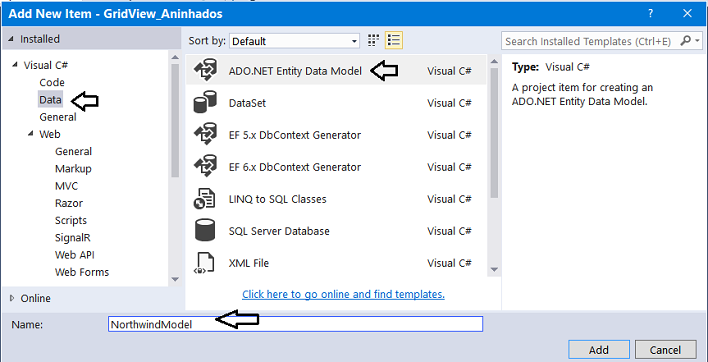Select the ADO.NET Entity Data Model icon
The image size is (708, 362).
tap(205, 71)
